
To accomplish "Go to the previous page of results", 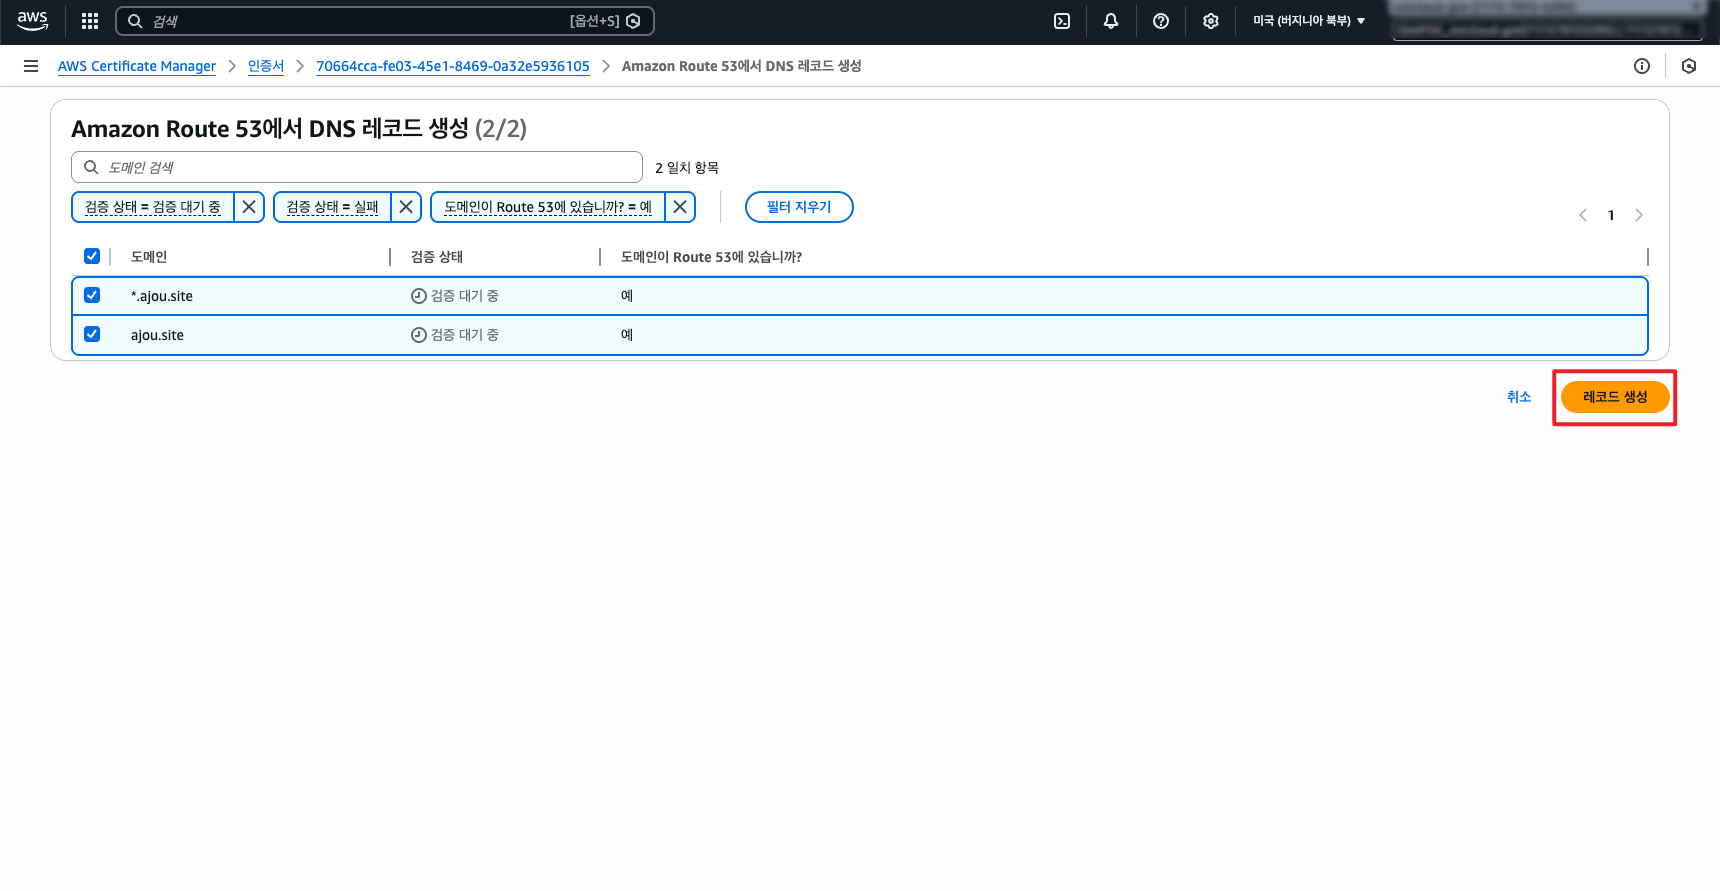I will [x=1583, y=215].
